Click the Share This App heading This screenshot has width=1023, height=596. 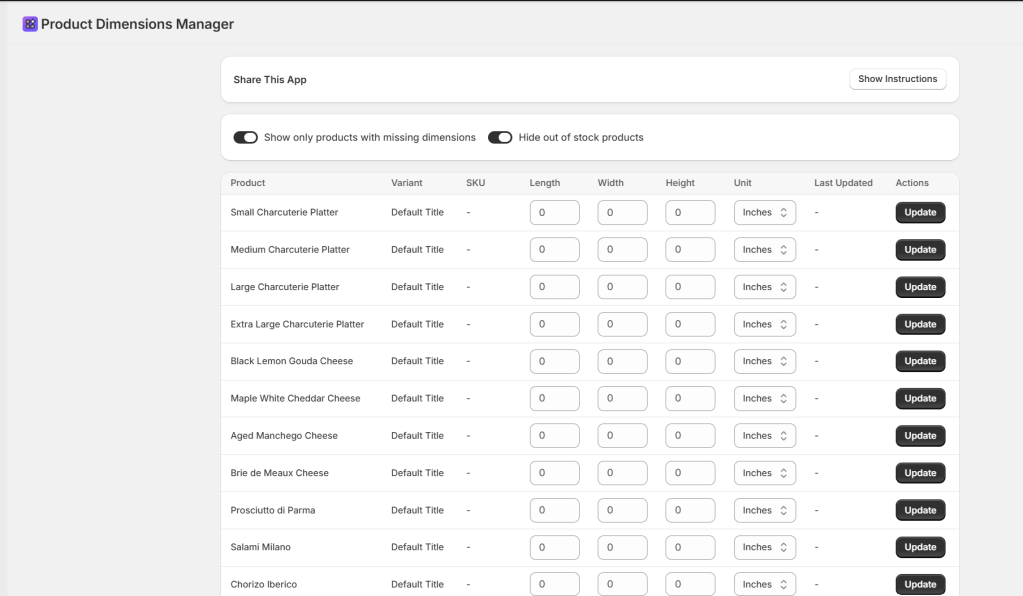click(x=270, y=80)
